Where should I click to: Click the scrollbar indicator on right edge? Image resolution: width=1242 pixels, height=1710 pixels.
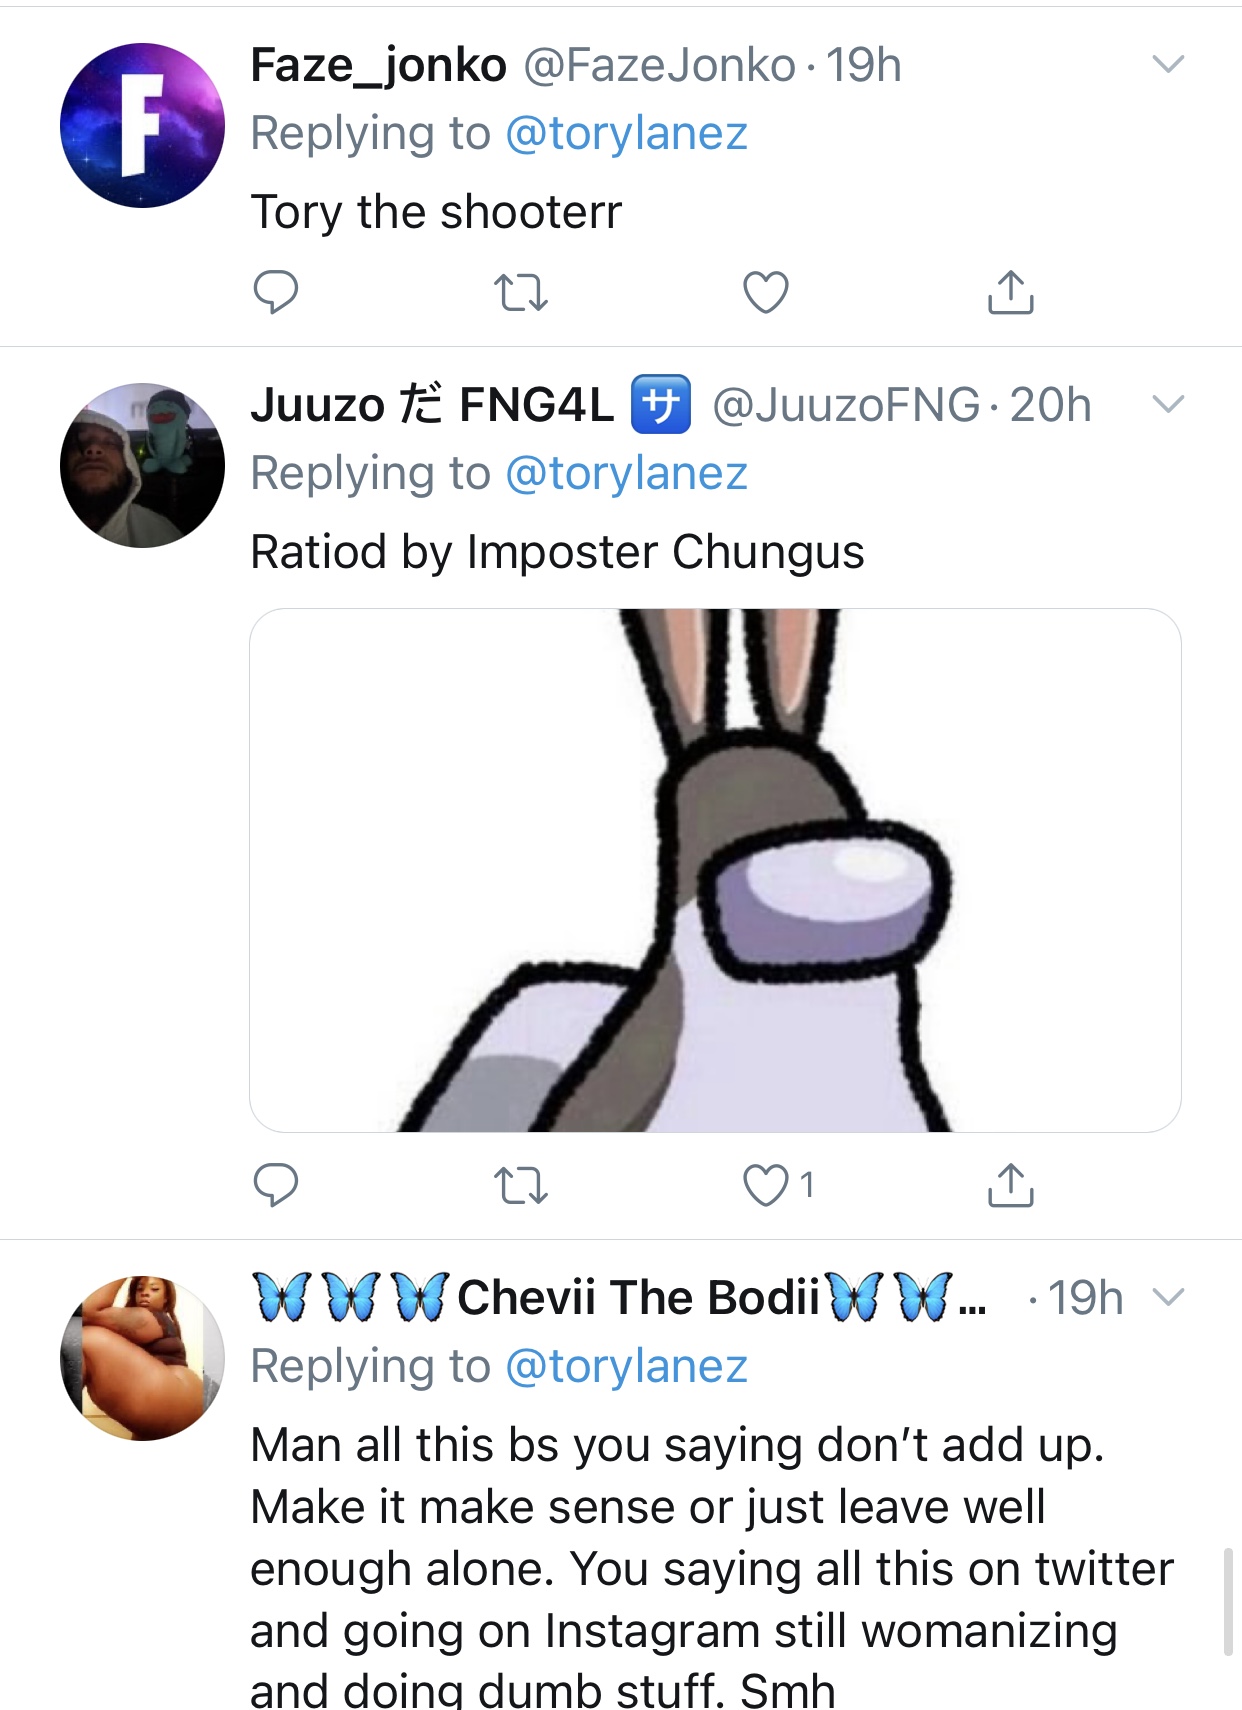[x=1228, y=1602]
